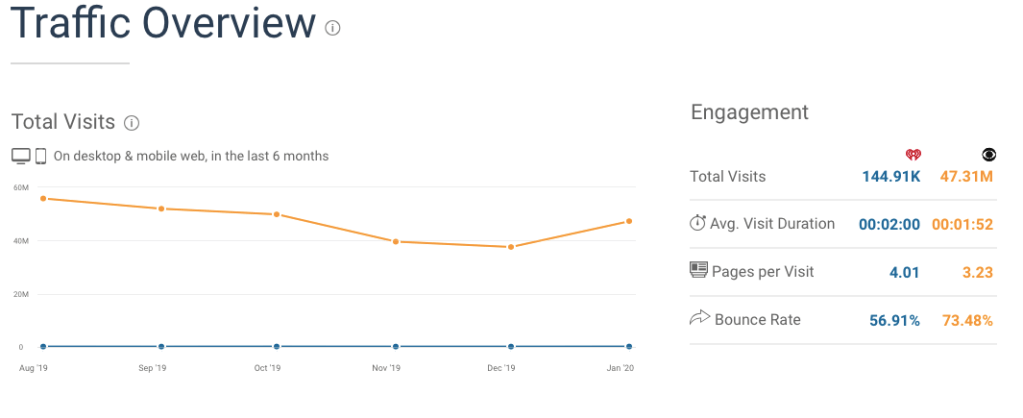Click the 144.91K total visits value
Viewport: 1023px width, 418px height.
click(x=891, y=177)
